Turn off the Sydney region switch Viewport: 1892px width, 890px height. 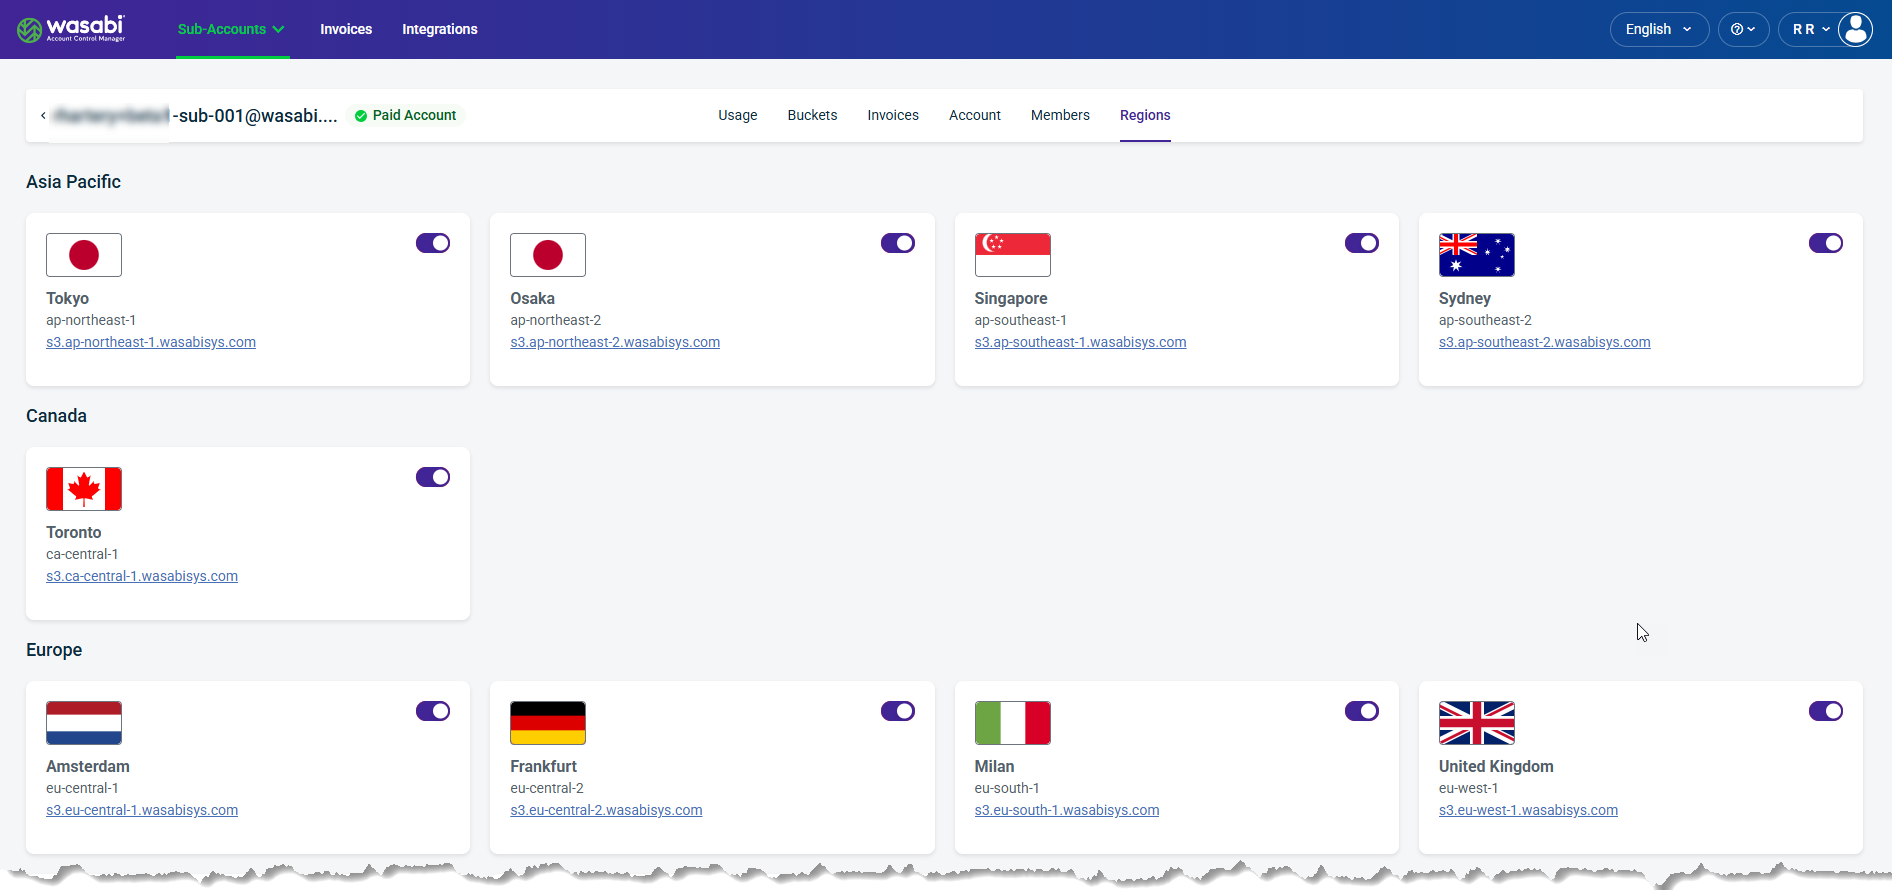[1825, 243]
